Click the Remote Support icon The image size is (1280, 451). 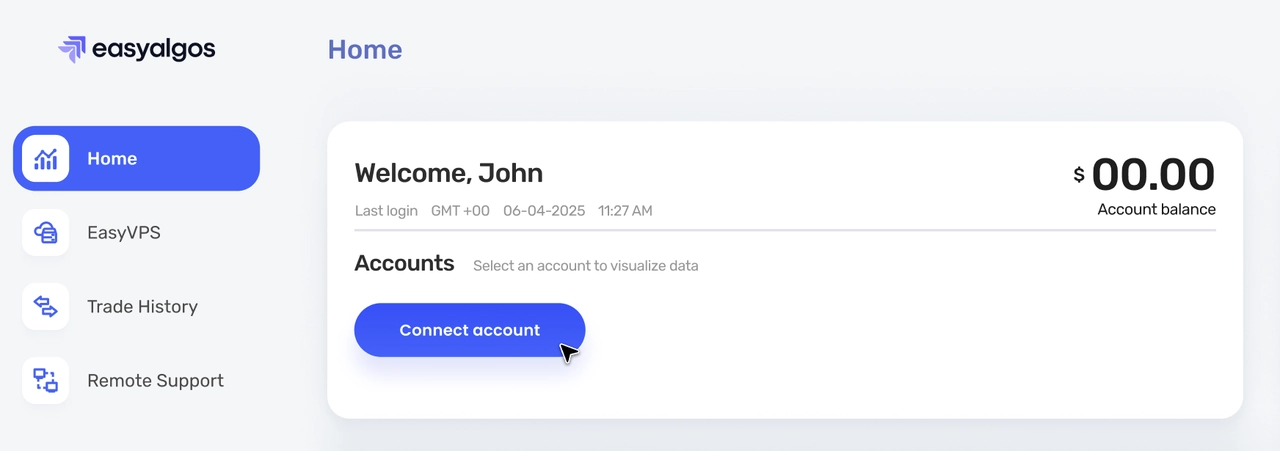tap(46, 381)
